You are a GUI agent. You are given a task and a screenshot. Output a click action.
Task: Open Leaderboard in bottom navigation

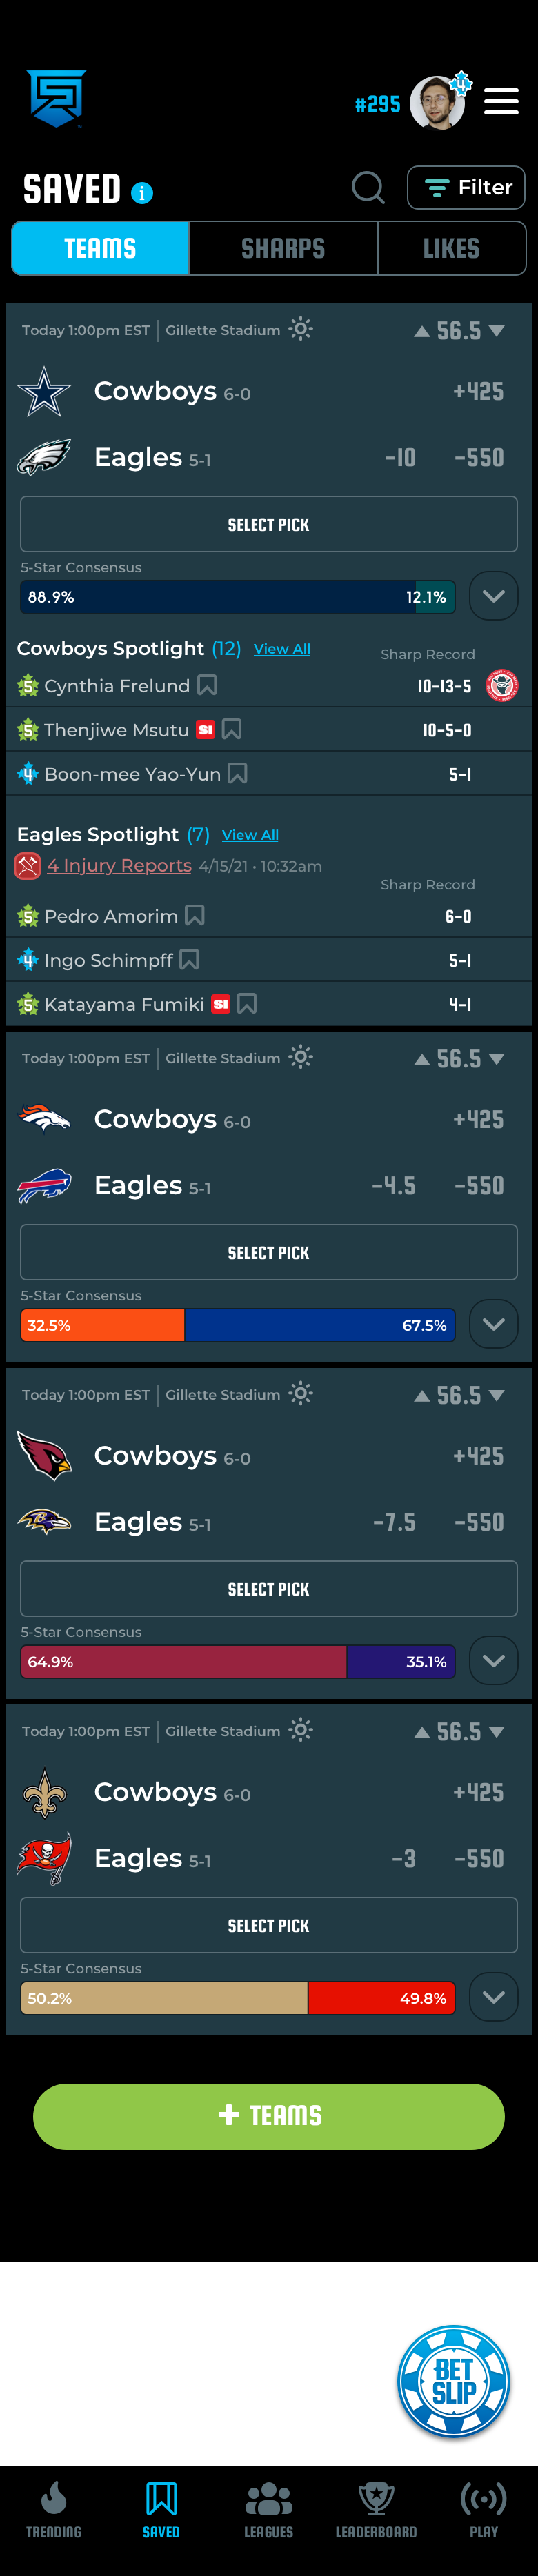pos(376,2509)
